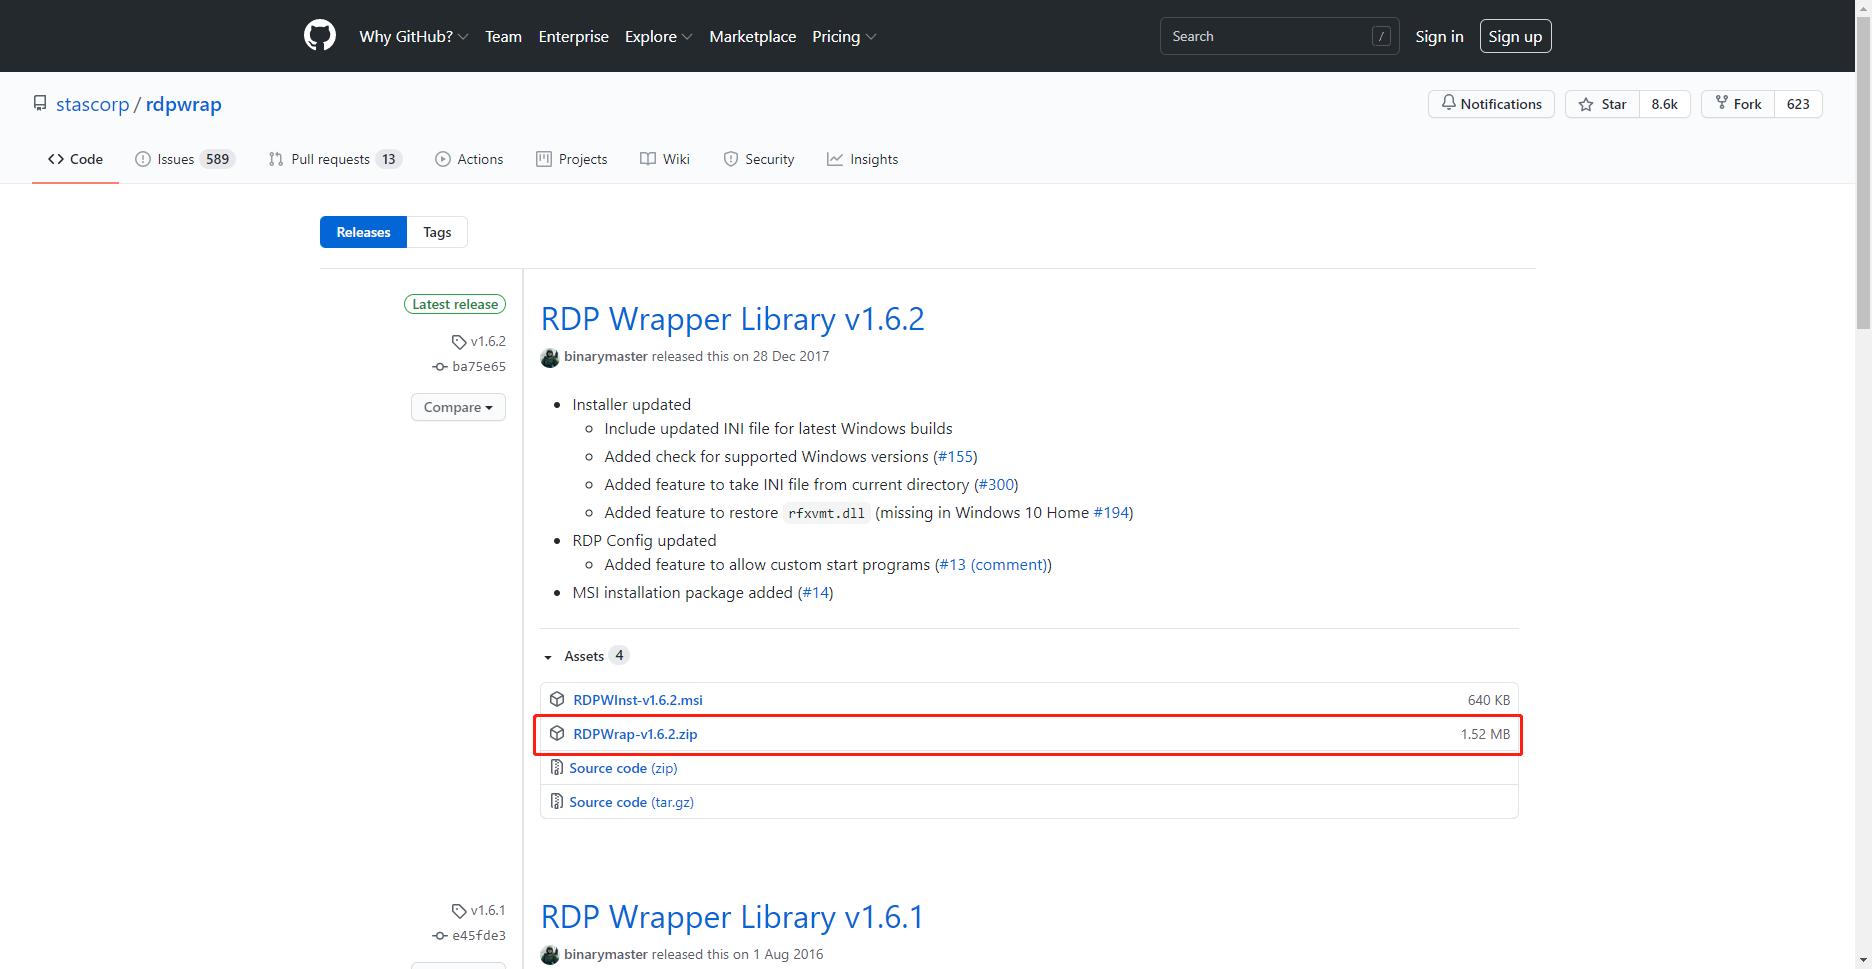This screenshot has width=1872, height=969.
Task: Download RDPWrap-v1.6.2.zip
Action: point(635,734)
